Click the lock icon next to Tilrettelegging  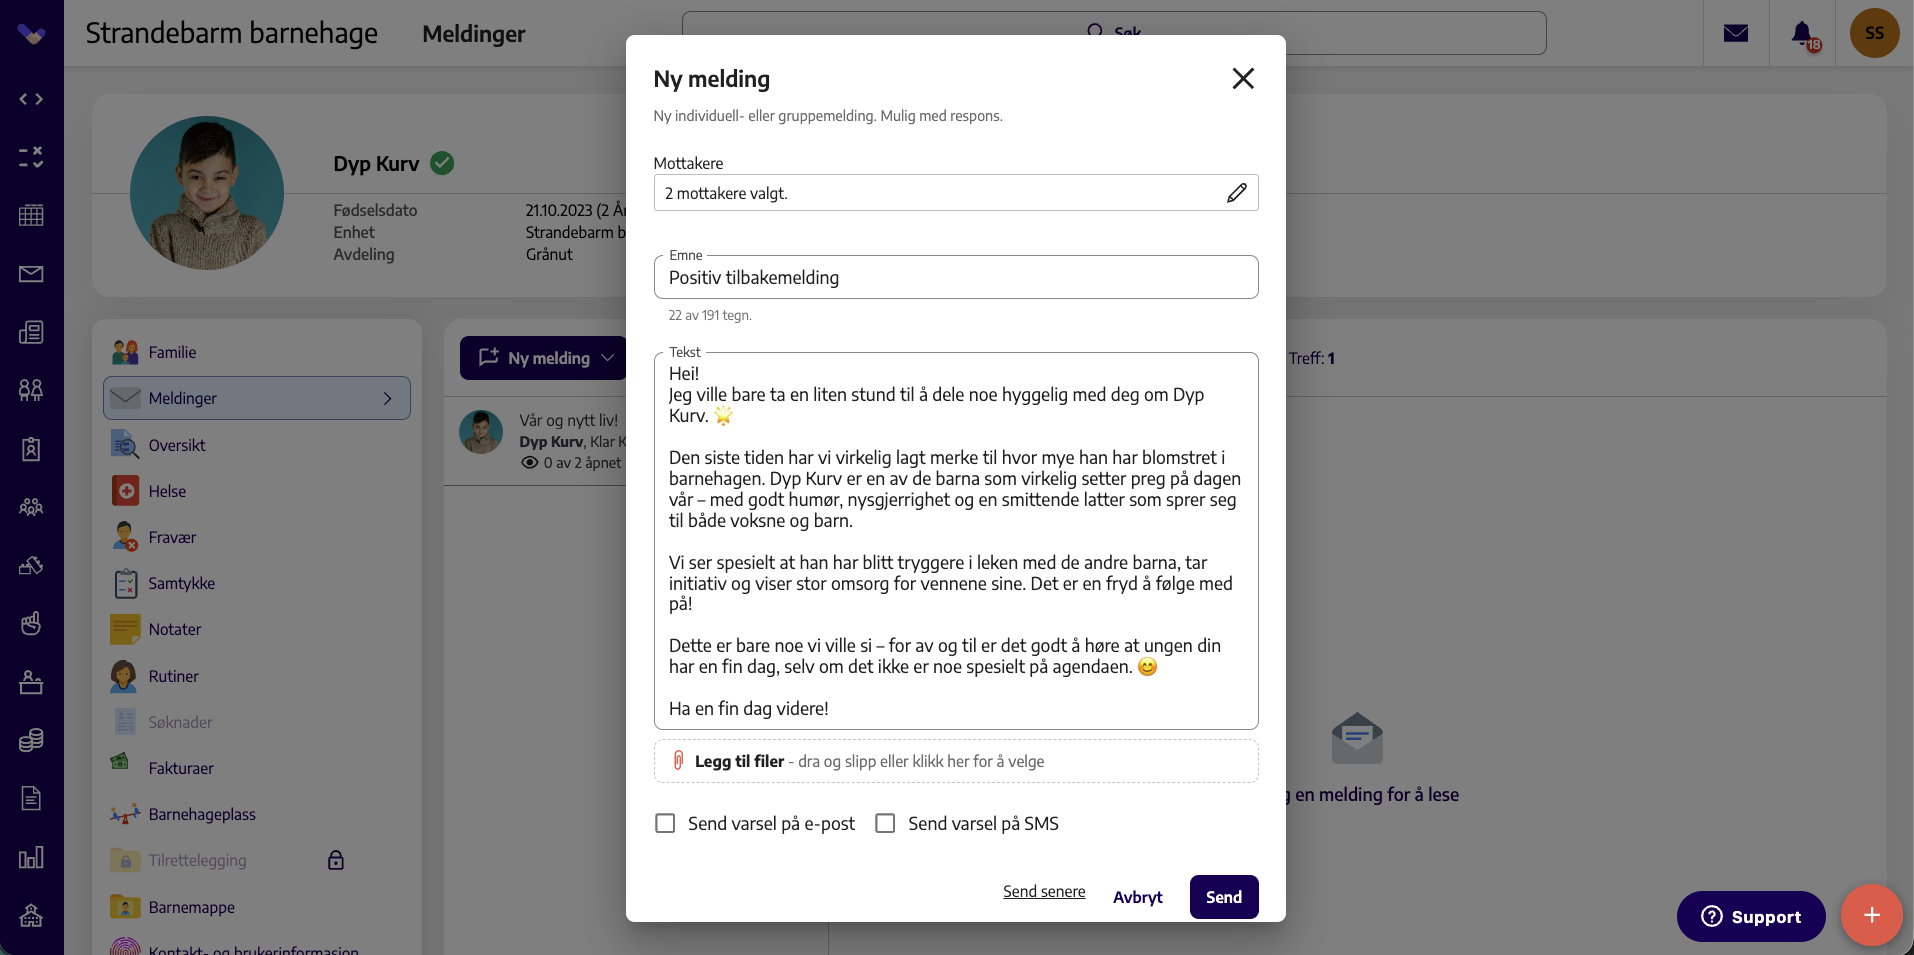[336, 860]
